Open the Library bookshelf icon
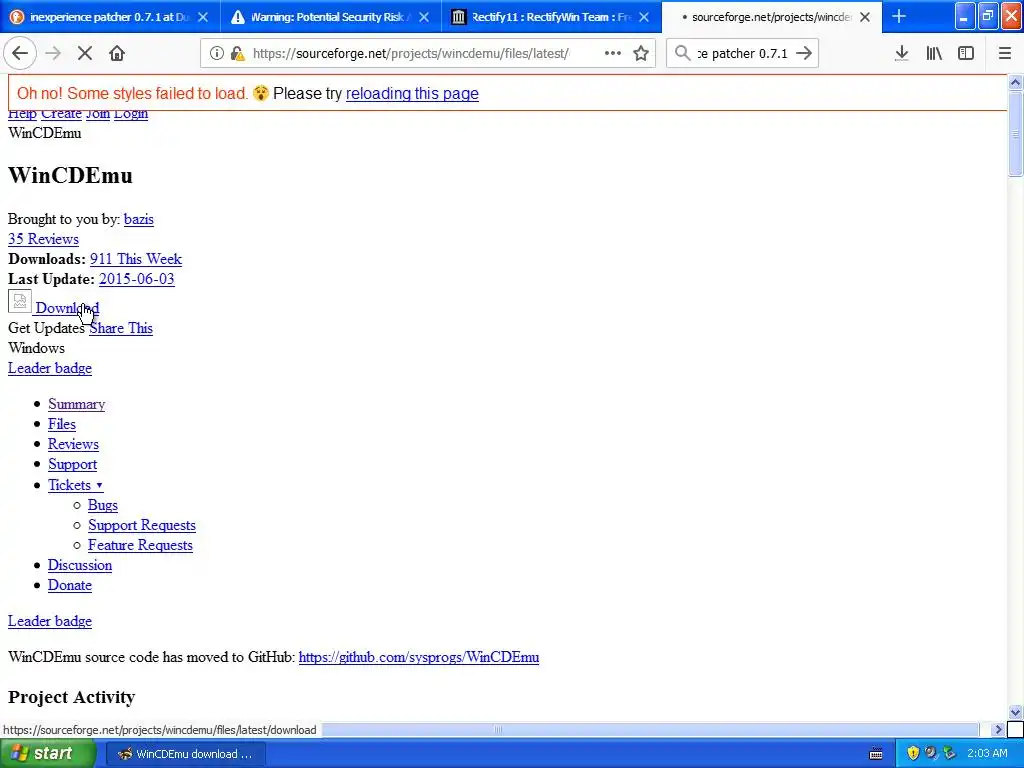This screenshot has width=1024, height=768. [934, 54]
